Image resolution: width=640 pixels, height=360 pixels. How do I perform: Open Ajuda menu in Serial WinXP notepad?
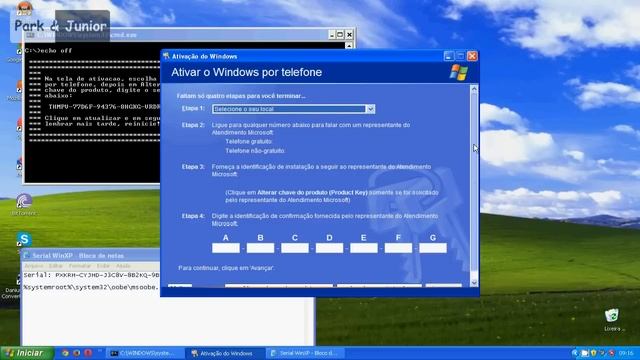click(x=123, y=266)
